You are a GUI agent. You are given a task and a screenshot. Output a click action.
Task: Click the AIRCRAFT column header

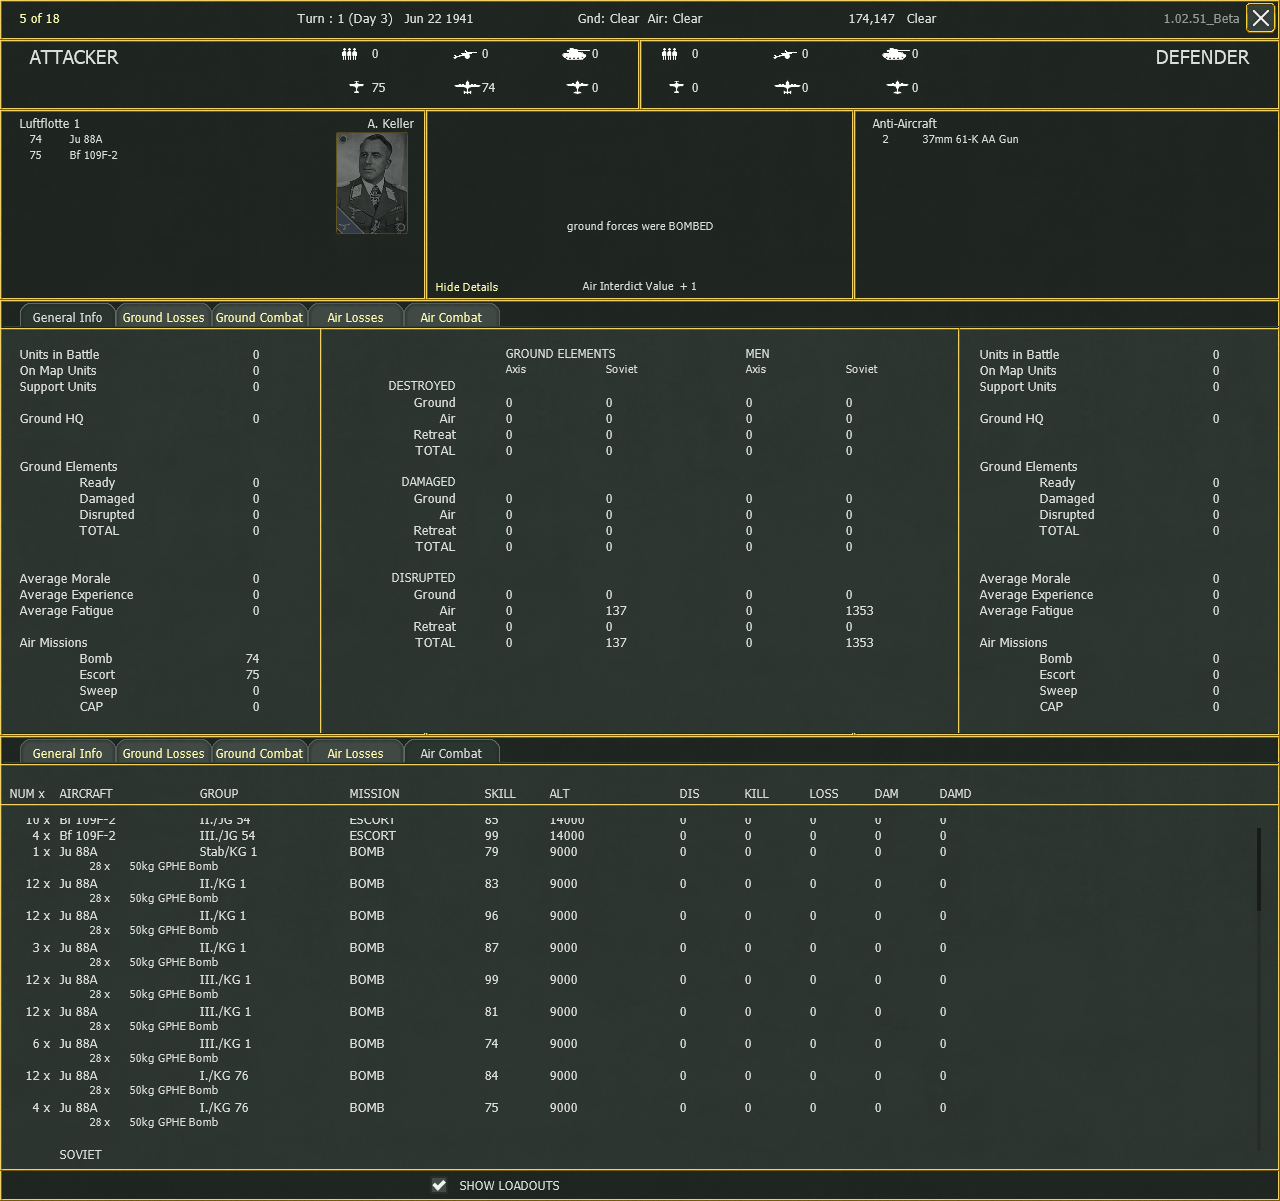coord(86,794)
